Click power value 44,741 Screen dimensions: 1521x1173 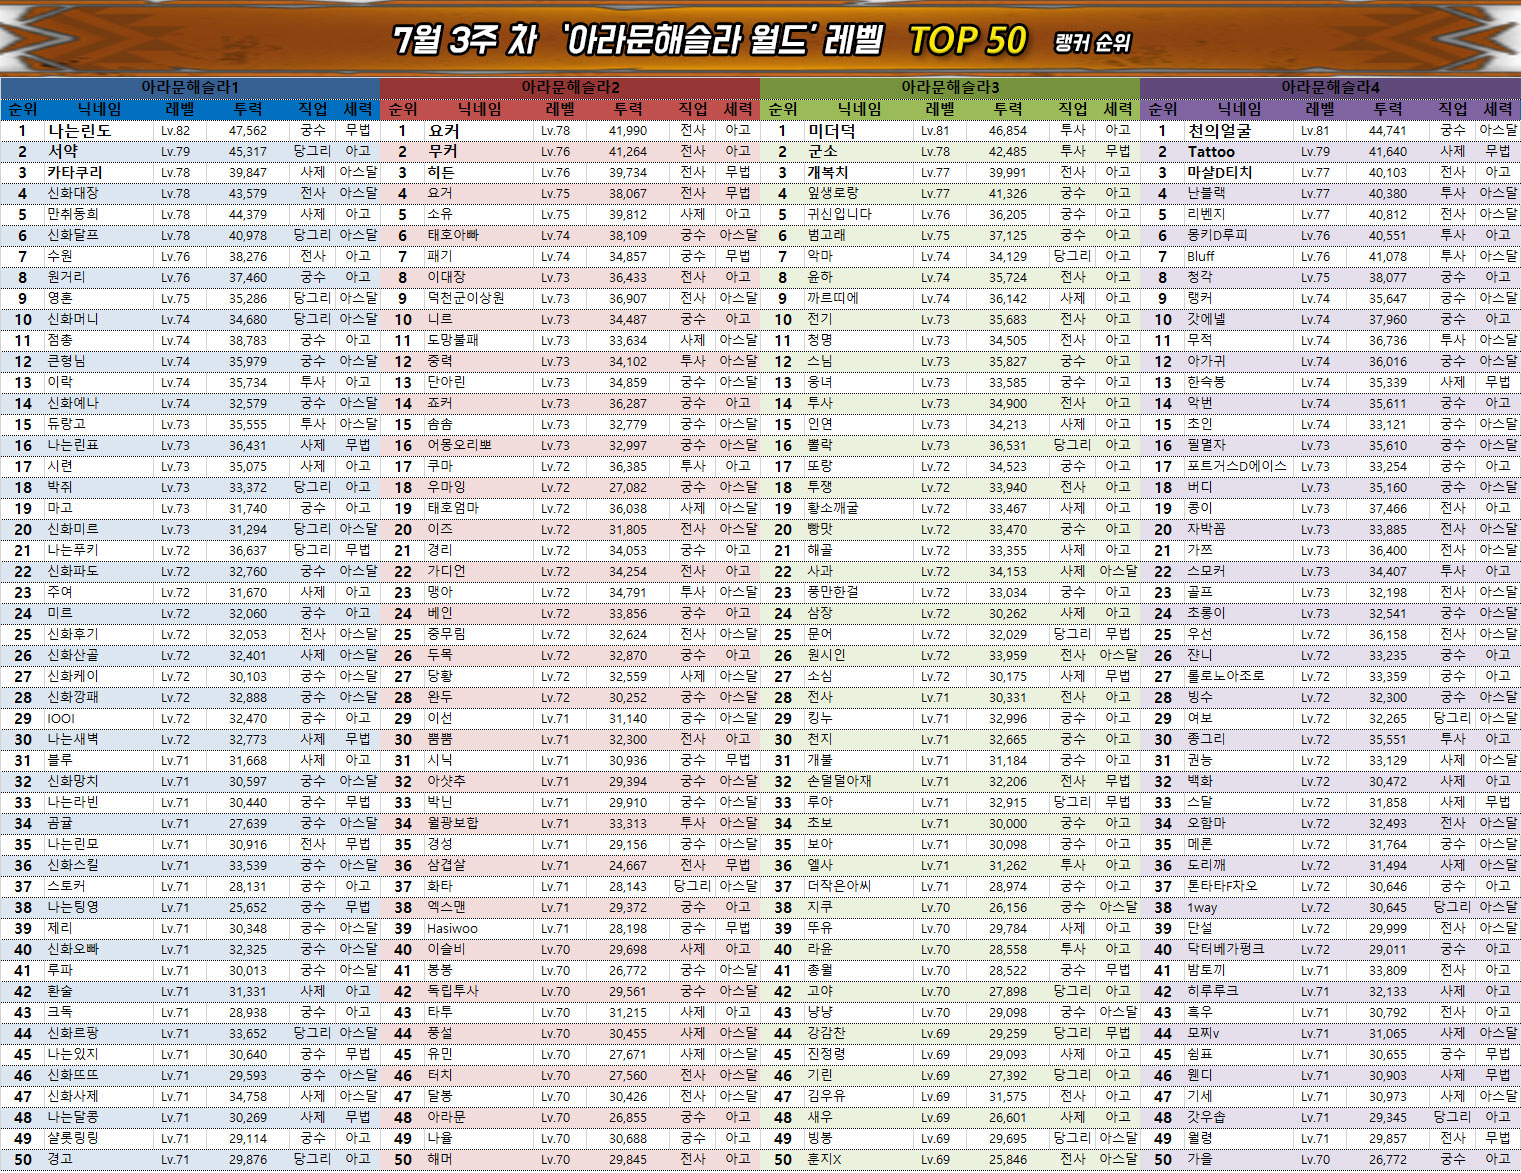tap(1388, 130)
